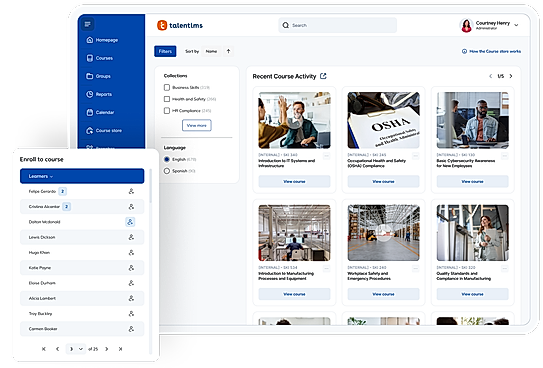Click the Filters button

tap(165, 51)
